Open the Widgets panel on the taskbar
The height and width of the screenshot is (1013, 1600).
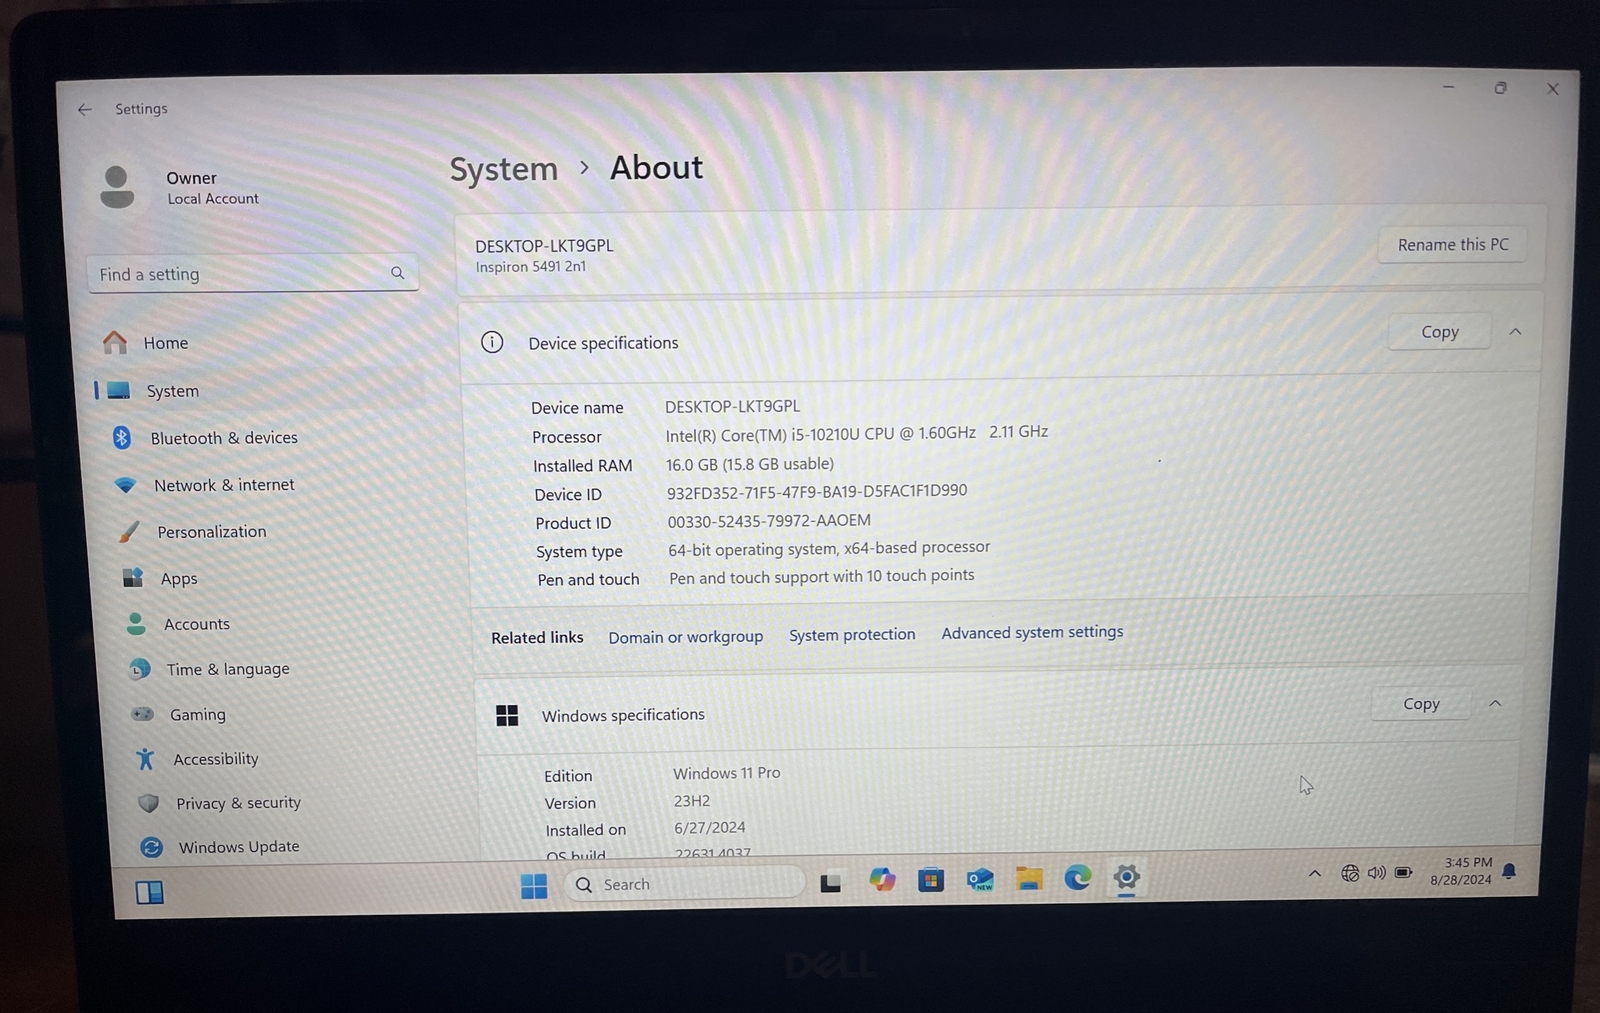pos(150,892)
